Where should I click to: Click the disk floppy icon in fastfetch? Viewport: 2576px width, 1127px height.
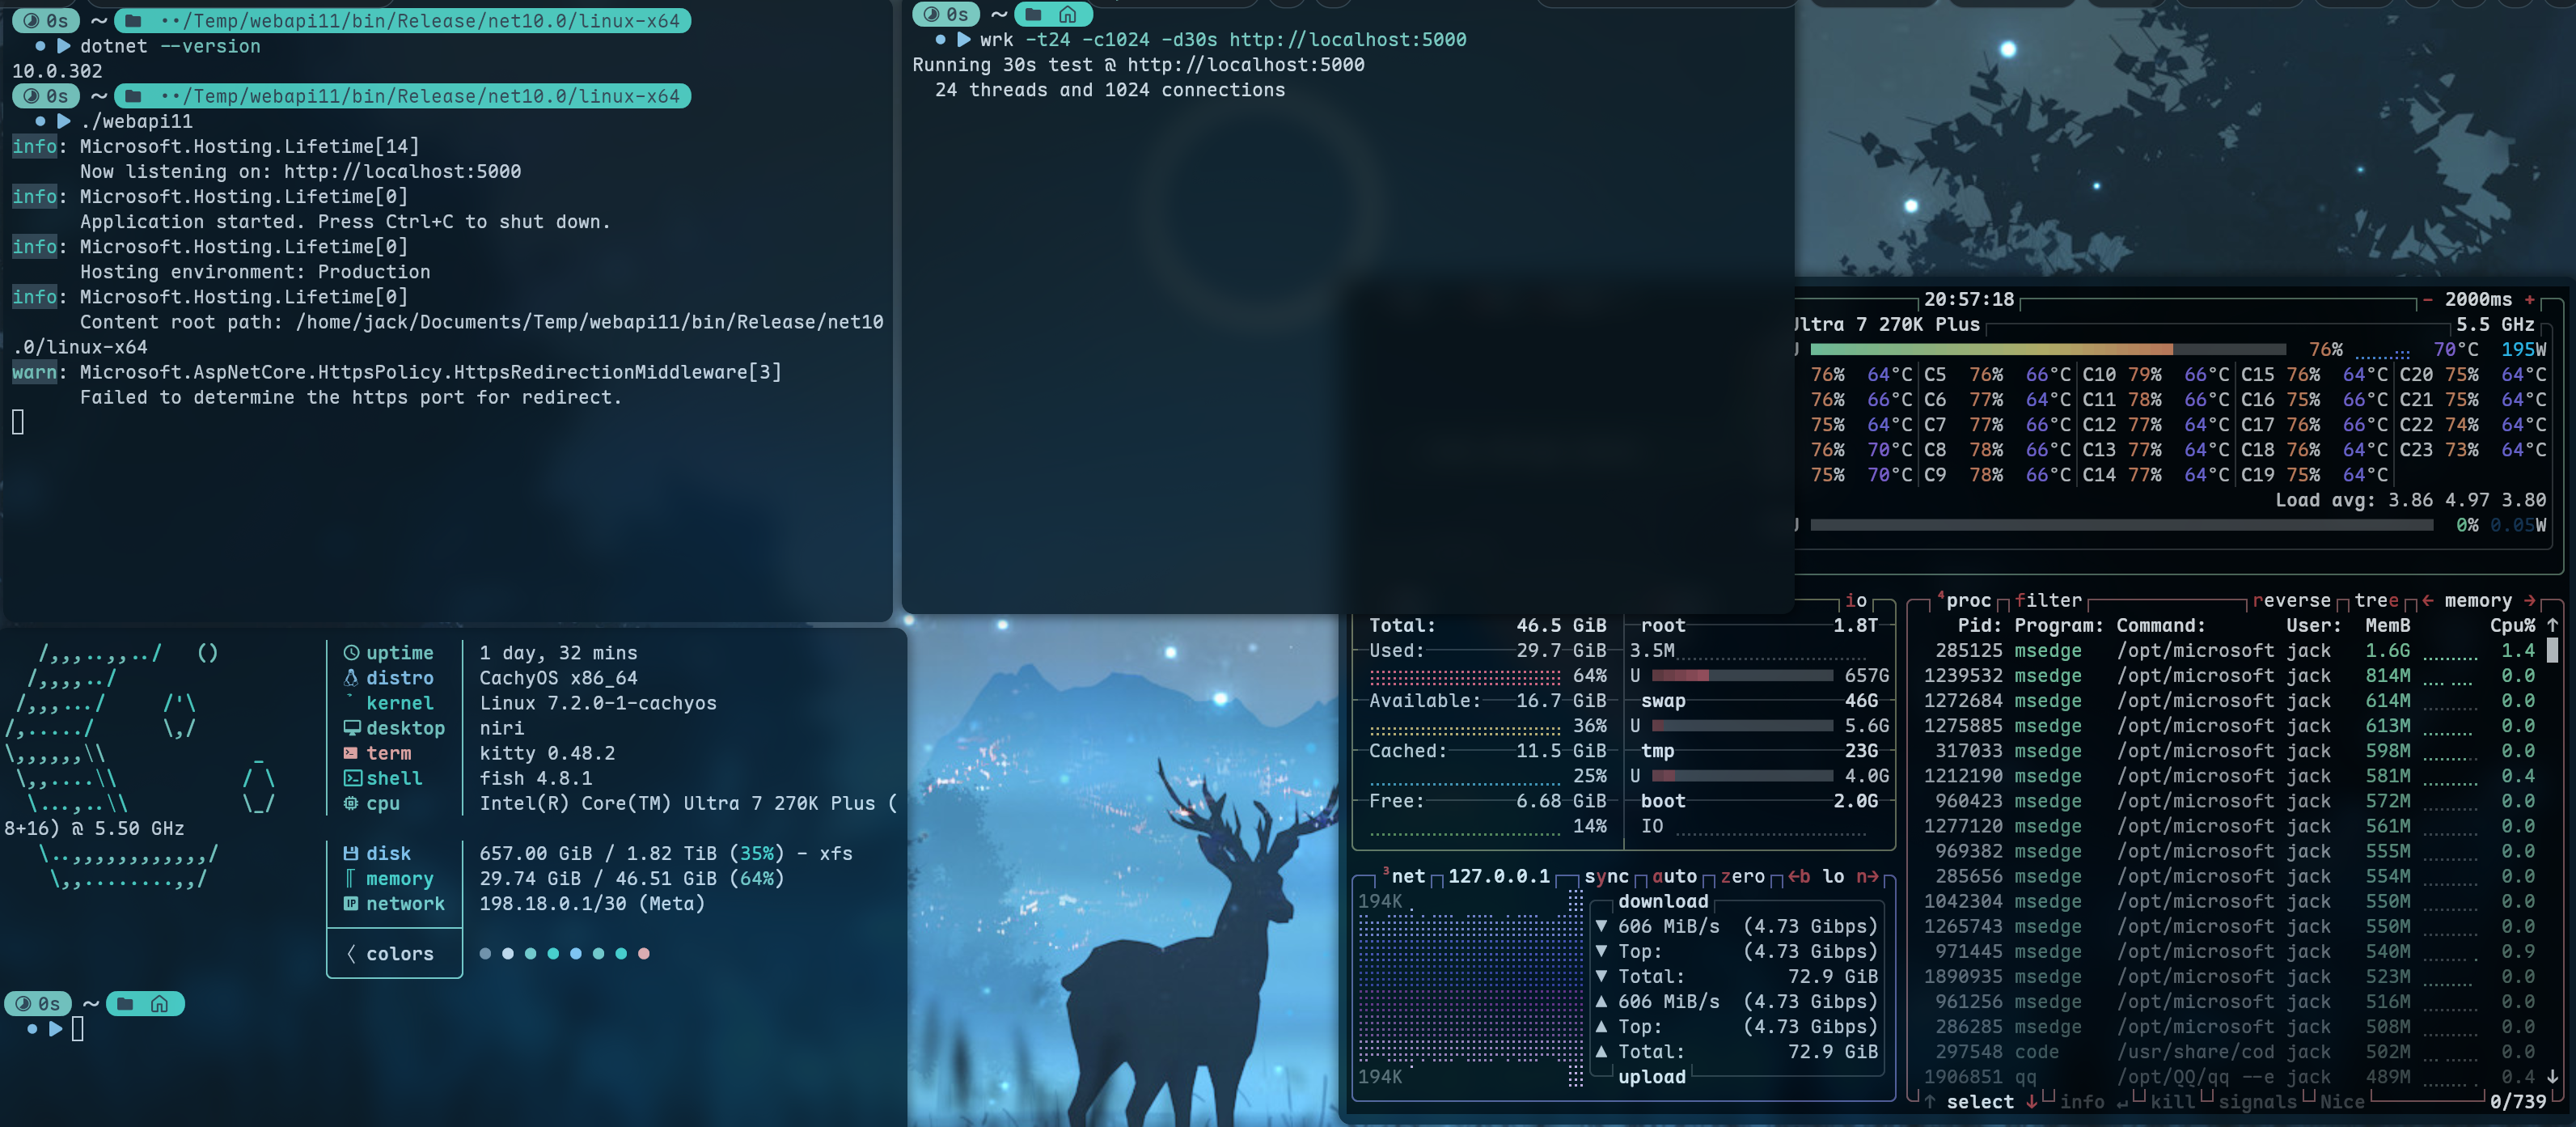(x=351, y=853)
